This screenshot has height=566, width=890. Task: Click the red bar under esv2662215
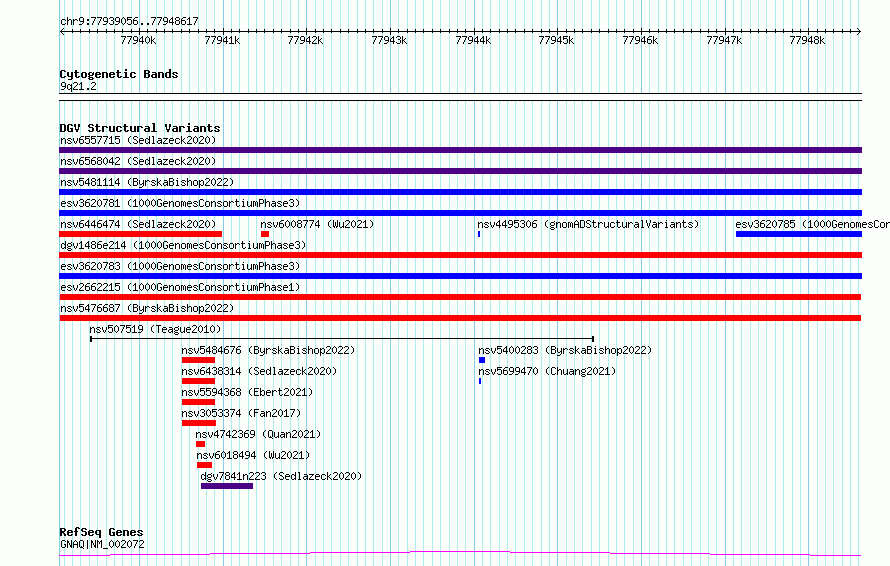[460, 297]
